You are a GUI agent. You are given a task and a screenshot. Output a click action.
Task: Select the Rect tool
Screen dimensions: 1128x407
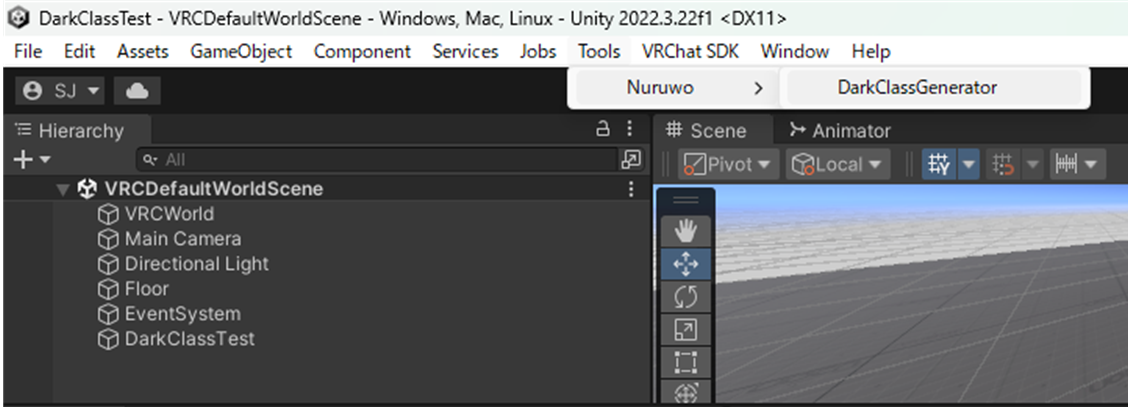pyautogui.click(x=686, y=363)
